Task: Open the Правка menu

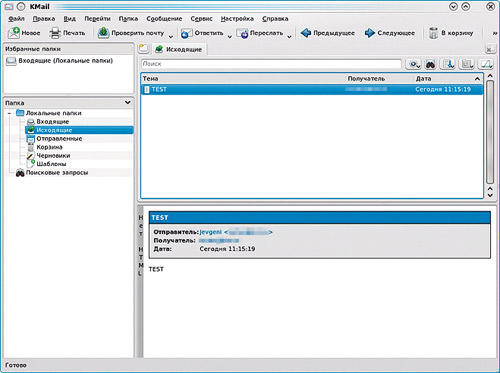Action: [x=44, y=19]
